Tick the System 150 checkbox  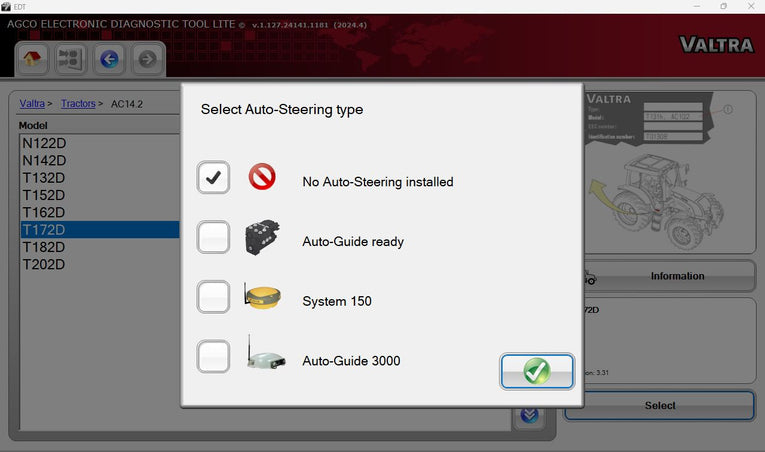213,297
